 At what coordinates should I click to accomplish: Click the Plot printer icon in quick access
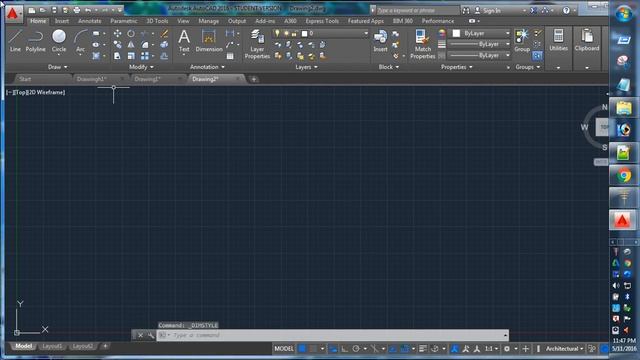click(77, 10)
